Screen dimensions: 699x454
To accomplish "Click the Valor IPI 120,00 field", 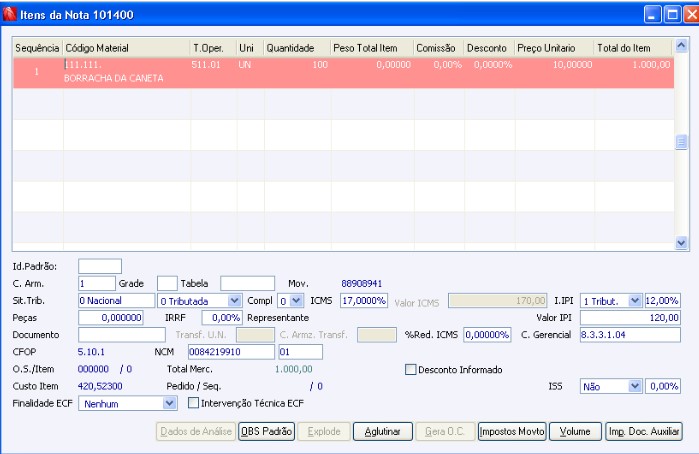I will [630, 318].
